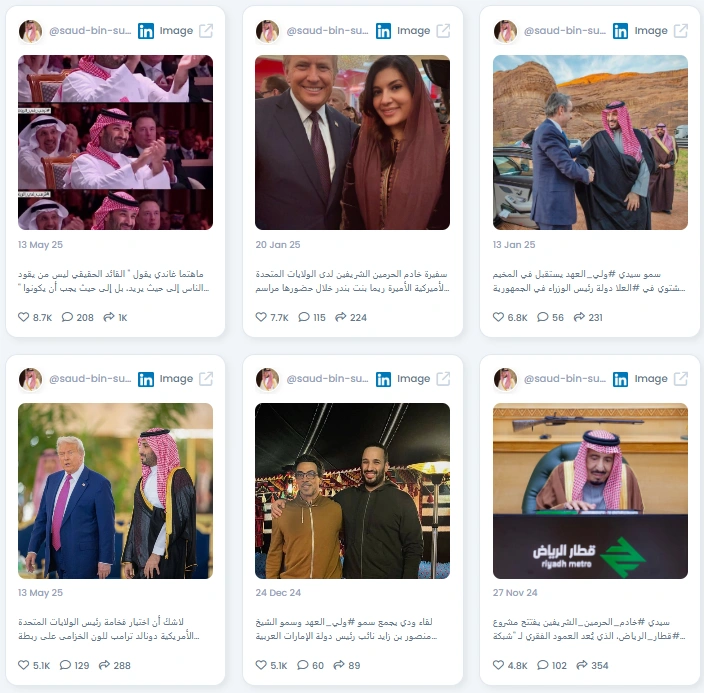Open the image of two men in tent
This screenshot has width=704, height=693.
(x=352, y=491)
